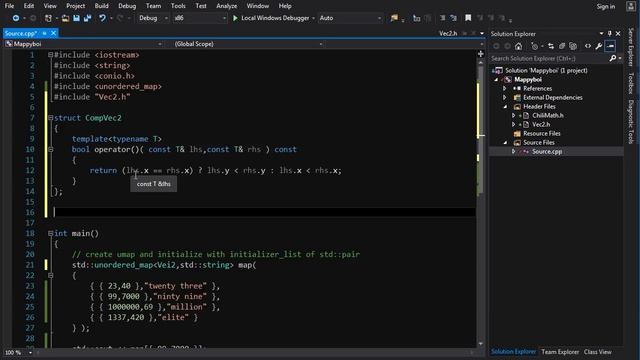
Task: Expand the References node
Action: (x=504, y=89)
